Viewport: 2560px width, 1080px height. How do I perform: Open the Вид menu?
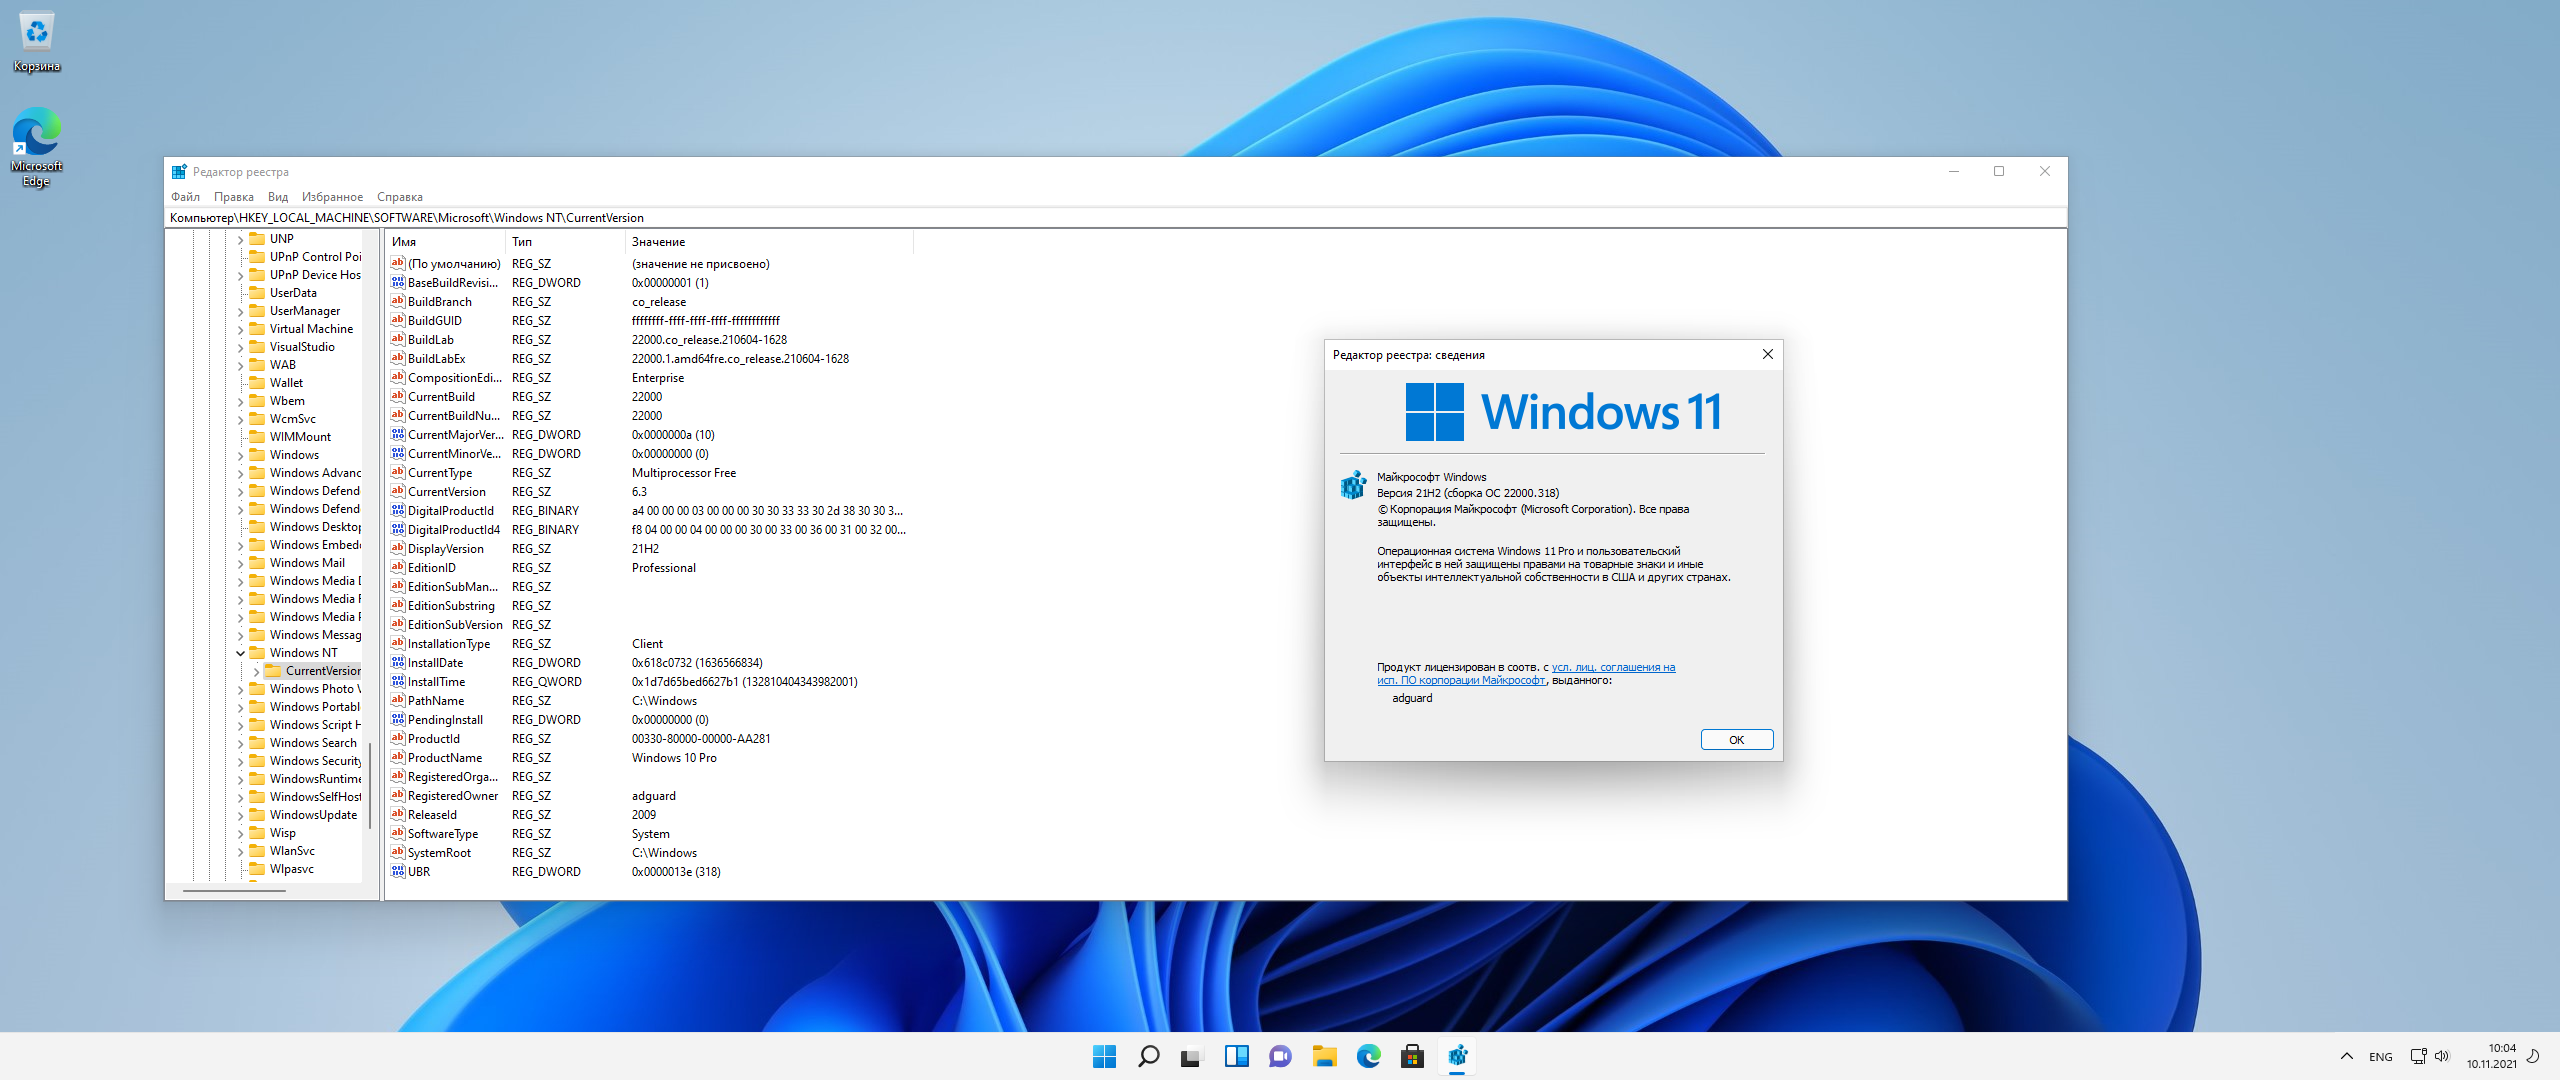(x=278, y=197)
